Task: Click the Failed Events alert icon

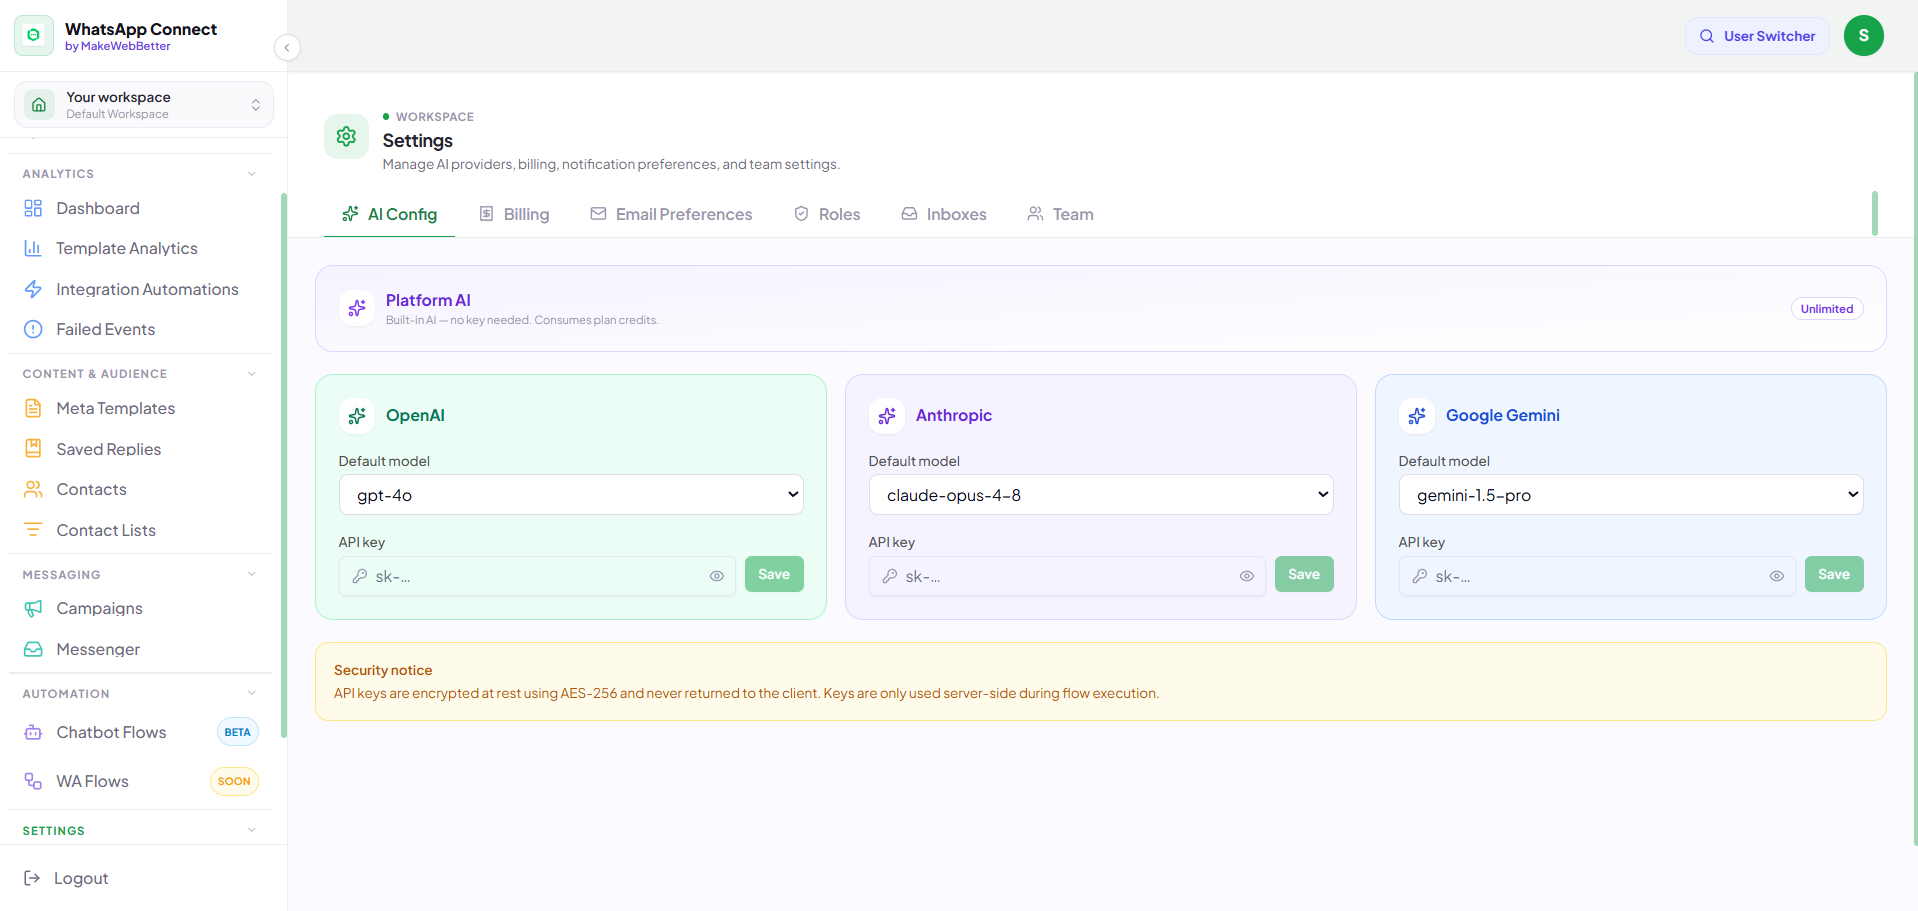Action: pyautogui.click(x=33, y=329)
